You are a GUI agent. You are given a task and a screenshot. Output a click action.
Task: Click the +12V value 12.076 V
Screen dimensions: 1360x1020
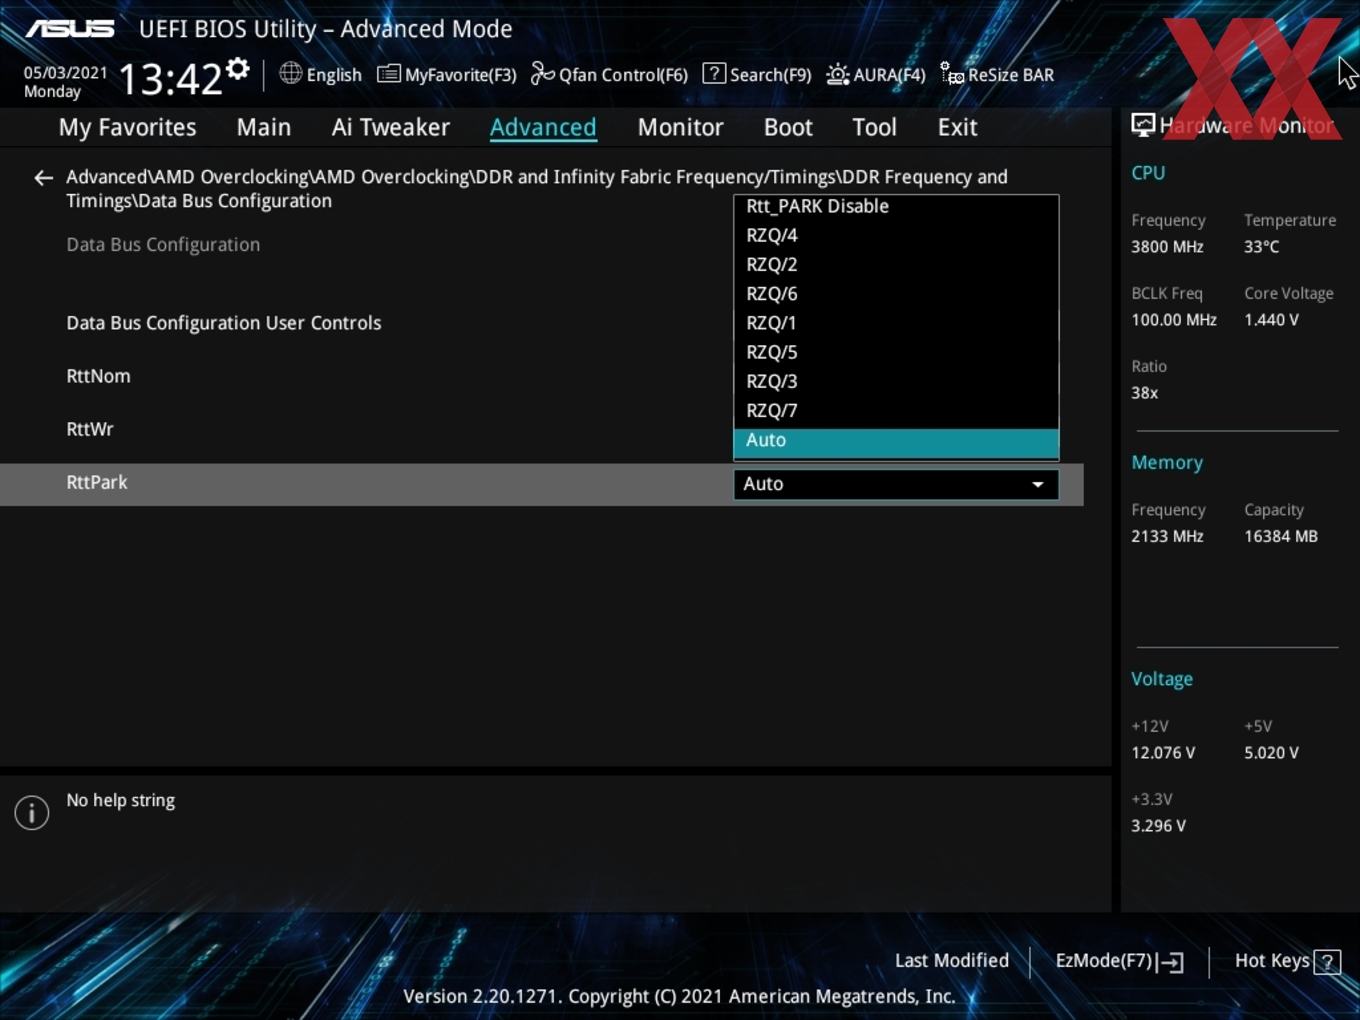[1163, 753]
